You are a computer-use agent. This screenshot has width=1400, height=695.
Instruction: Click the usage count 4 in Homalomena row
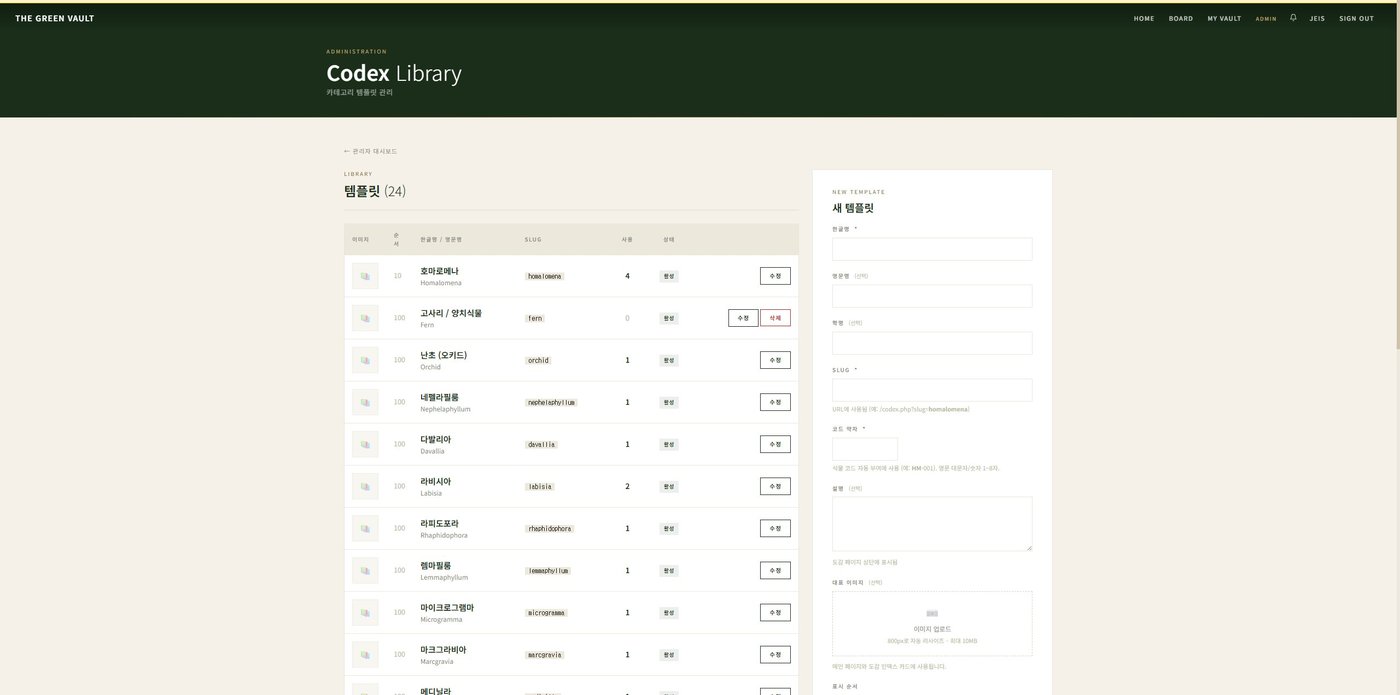[x=628, y=276]
